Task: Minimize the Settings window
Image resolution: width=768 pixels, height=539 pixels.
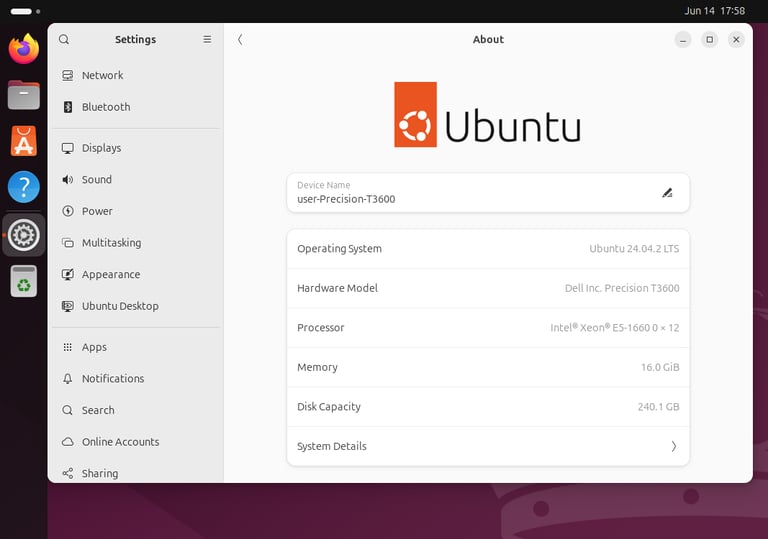Action: [683, 40]
